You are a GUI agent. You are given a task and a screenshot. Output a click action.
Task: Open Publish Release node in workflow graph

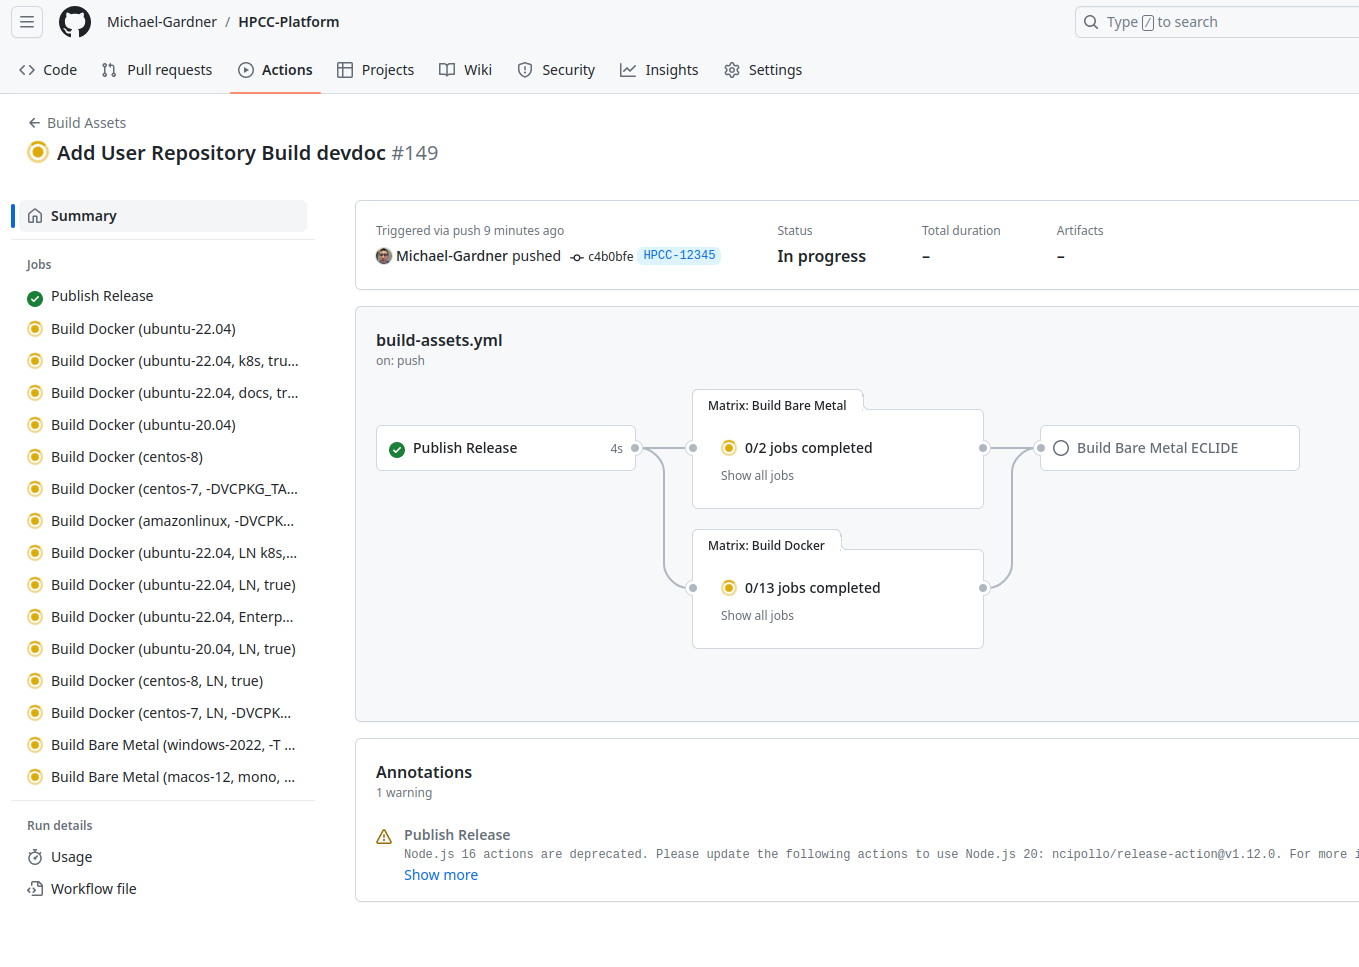(506, 448)
